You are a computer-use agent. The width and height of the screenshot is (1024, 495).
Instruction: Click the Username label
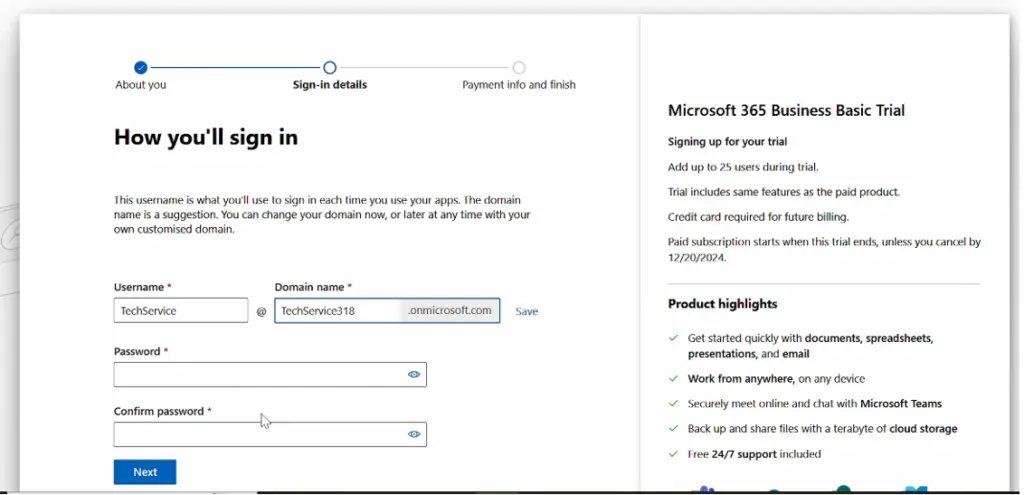pos(138,287)
